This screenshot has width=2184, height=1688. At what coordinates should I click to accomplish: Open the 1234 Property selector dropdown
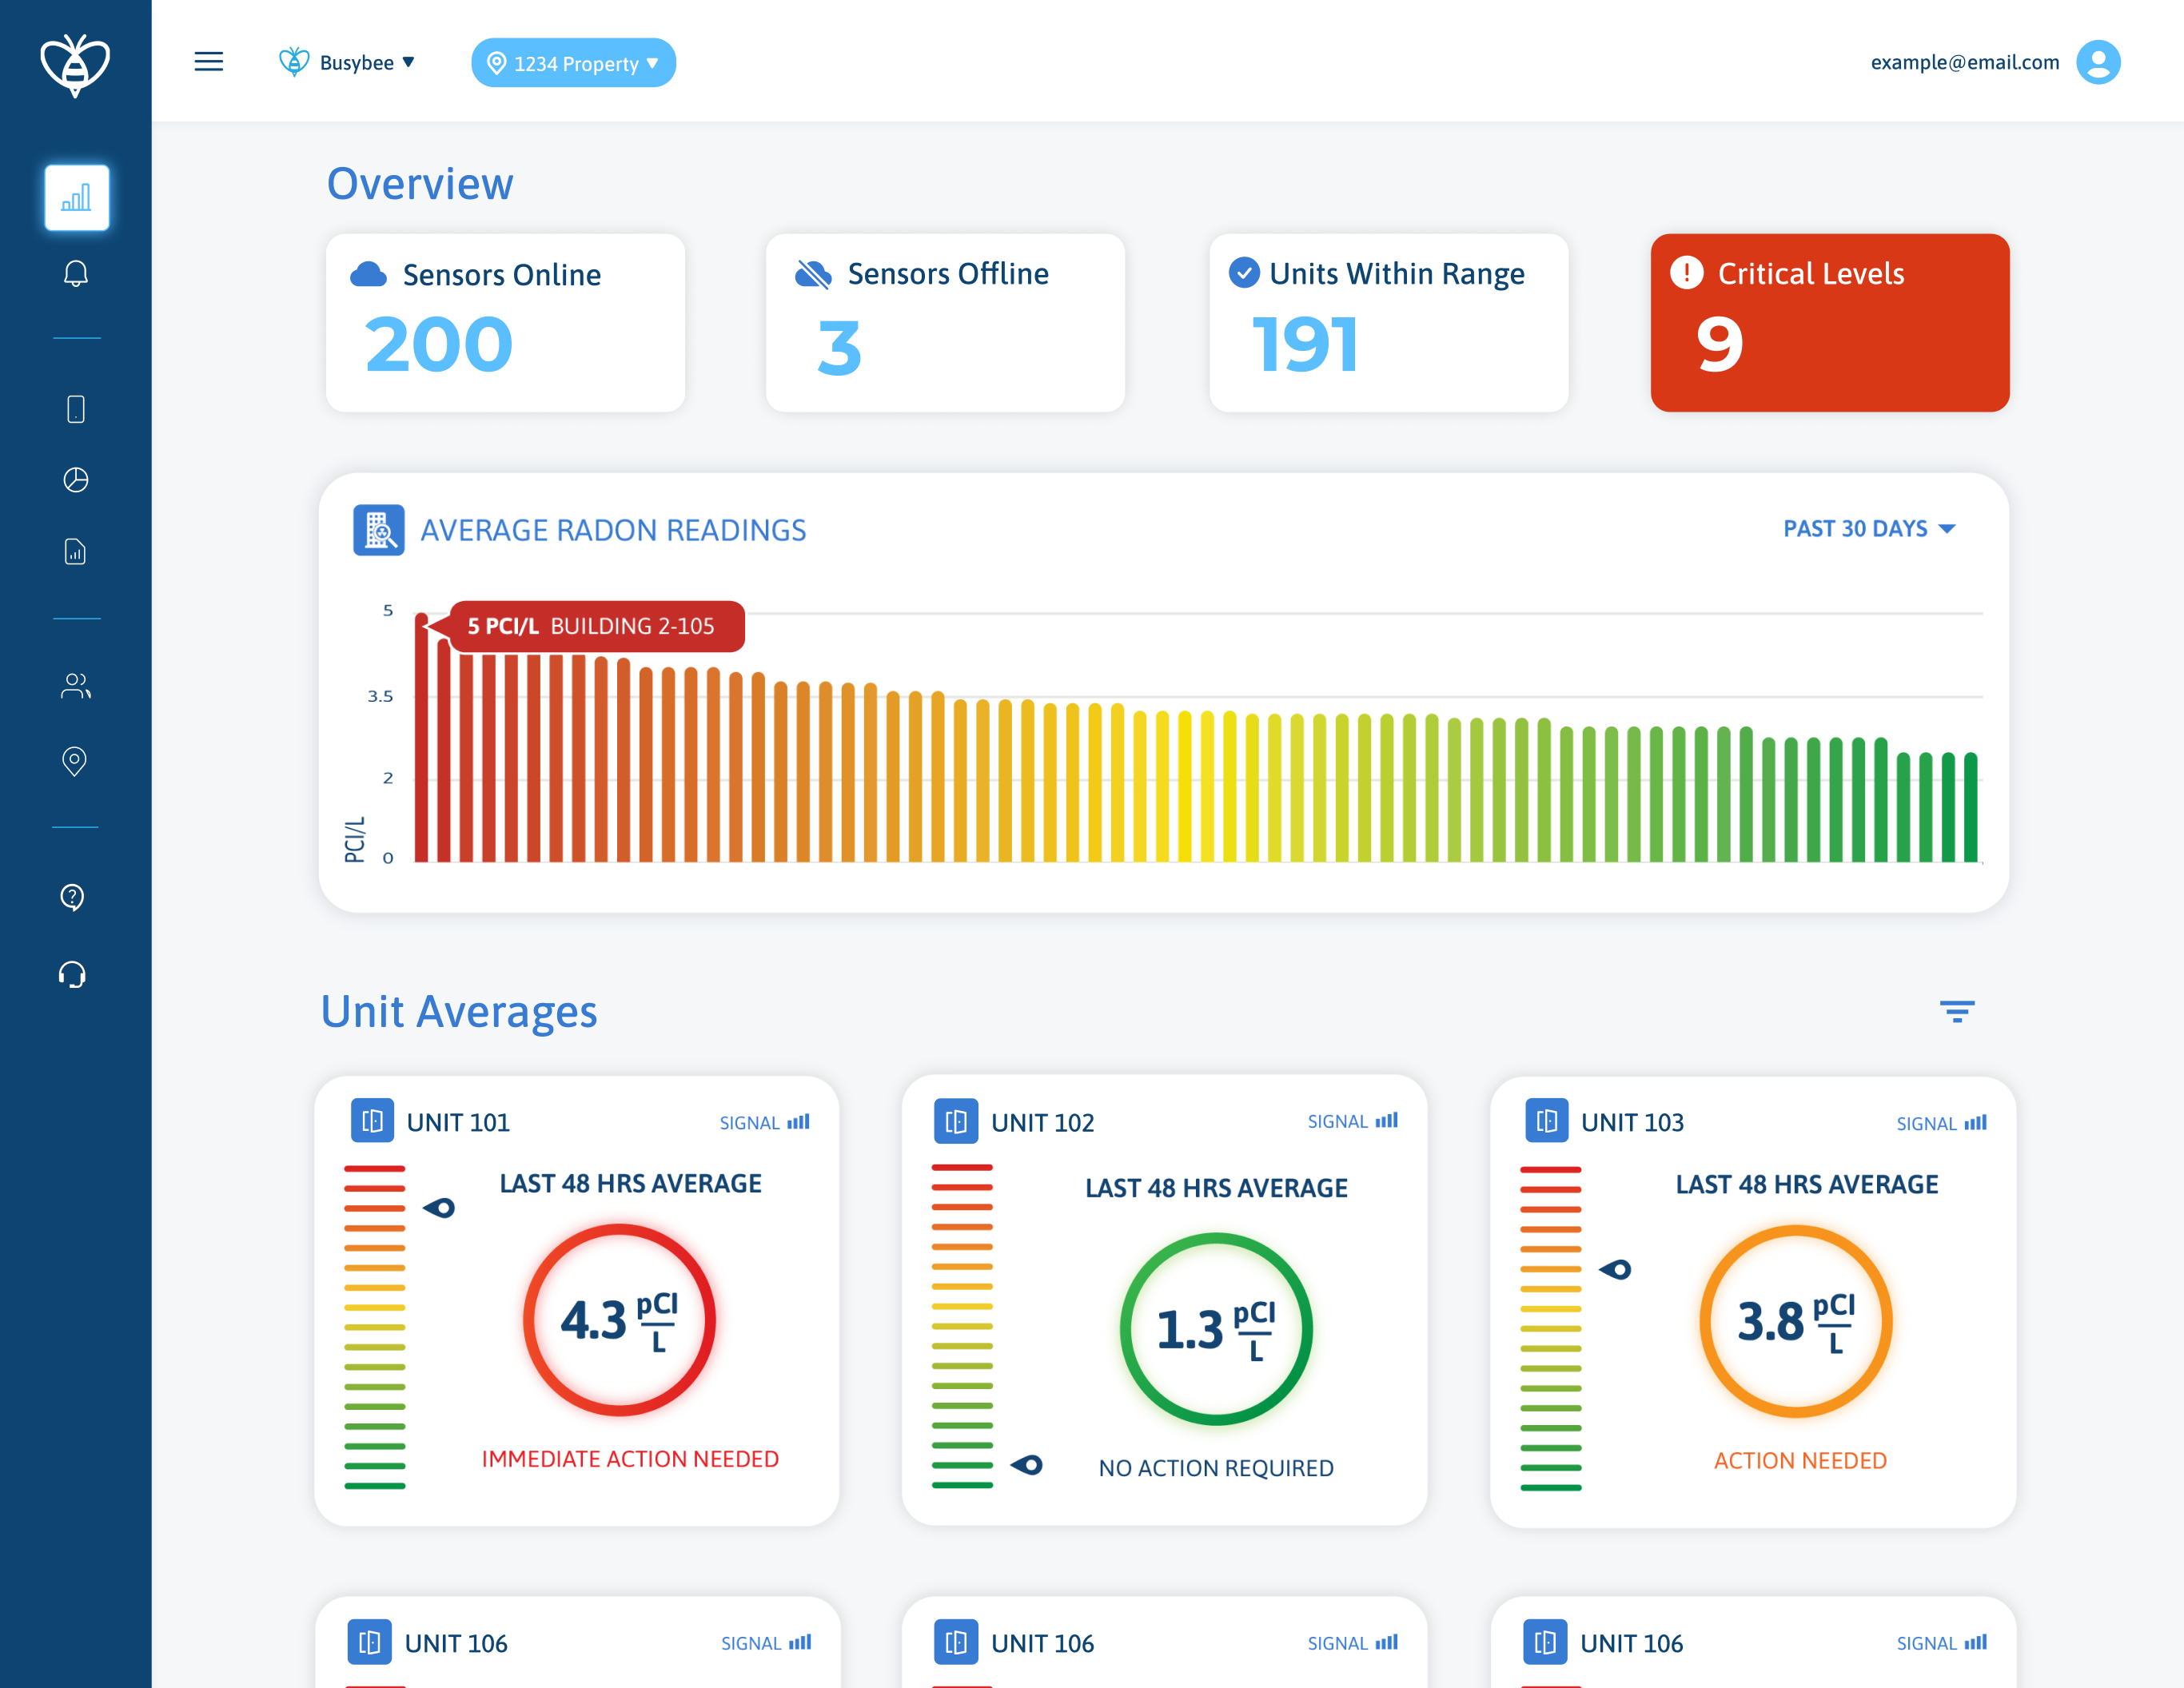point(573,63)
